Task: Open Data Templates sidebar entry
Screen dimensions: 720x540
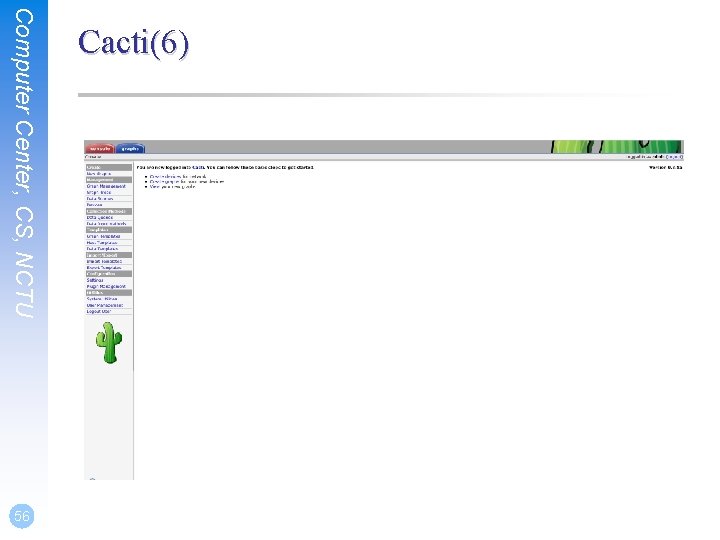Action: (102, 249)
